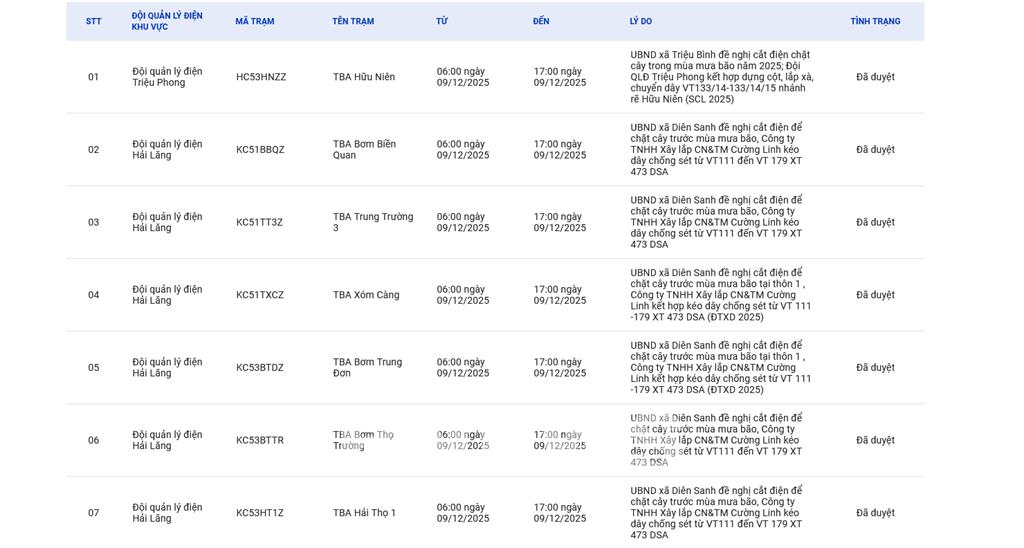Click station name TBA Bơm Biền Quan
Viewport: 1024px width, 548px height.
(x=364, y=150)
